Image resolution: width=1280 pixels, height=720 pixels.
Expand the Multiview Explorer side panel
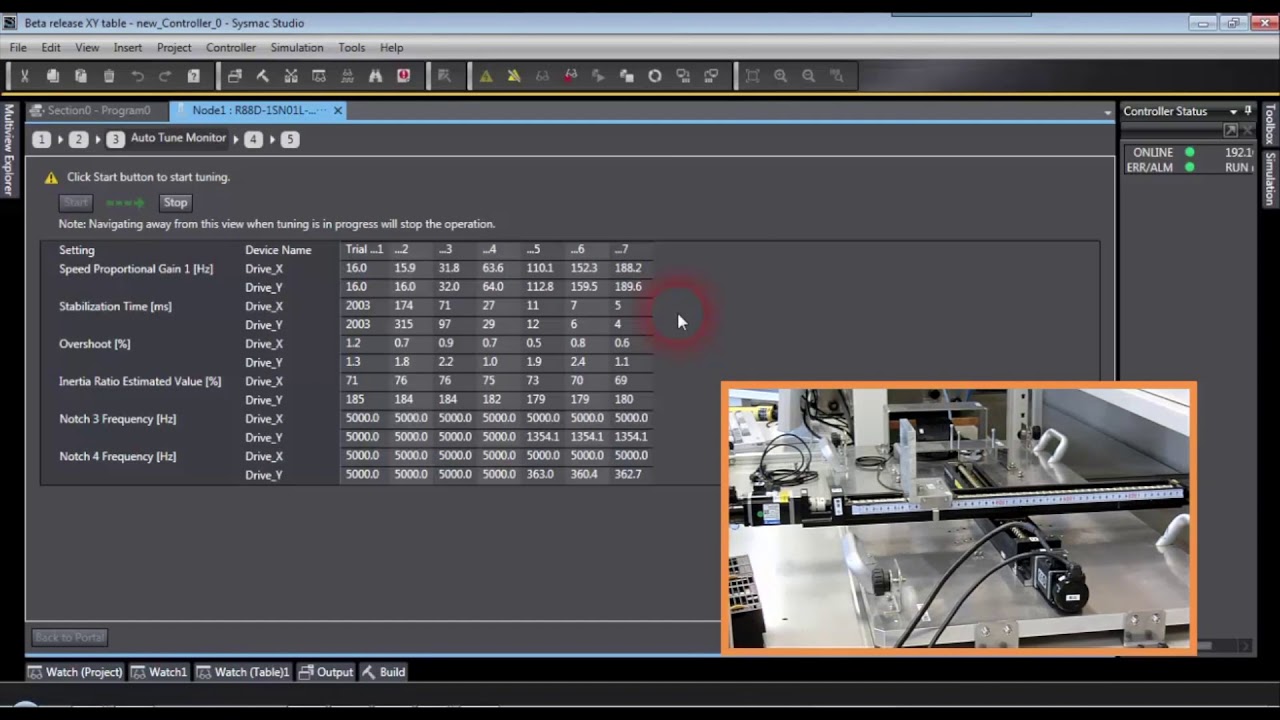pos(9,150)
